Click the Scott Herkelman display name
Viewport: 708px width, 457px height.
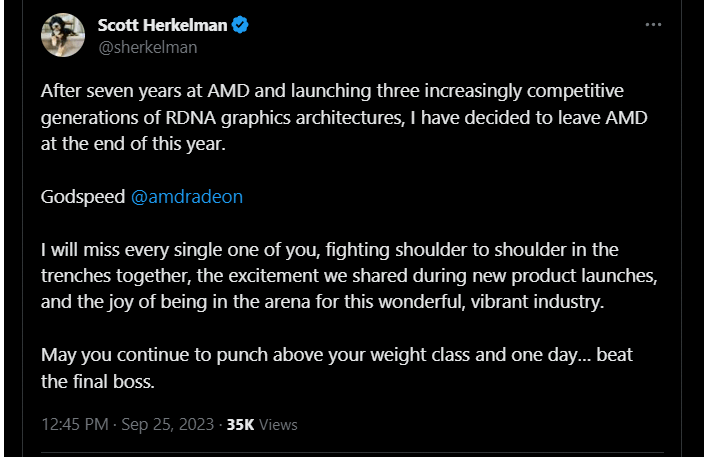coord(163,25)
